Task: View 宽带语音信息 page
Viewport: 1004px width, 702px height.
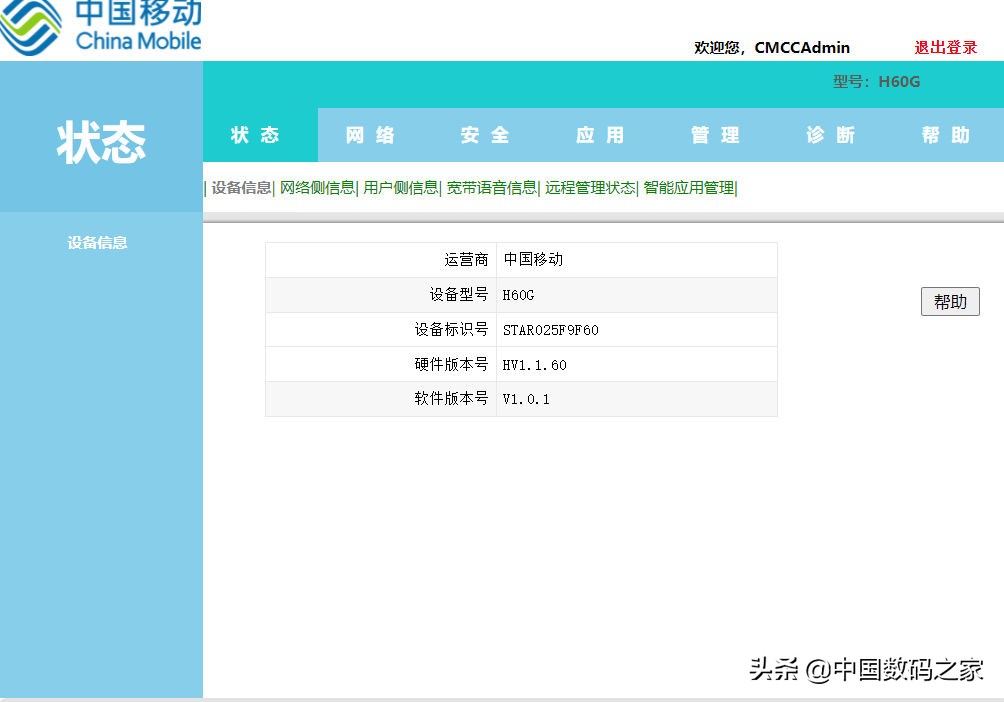Action: (492, 188)
